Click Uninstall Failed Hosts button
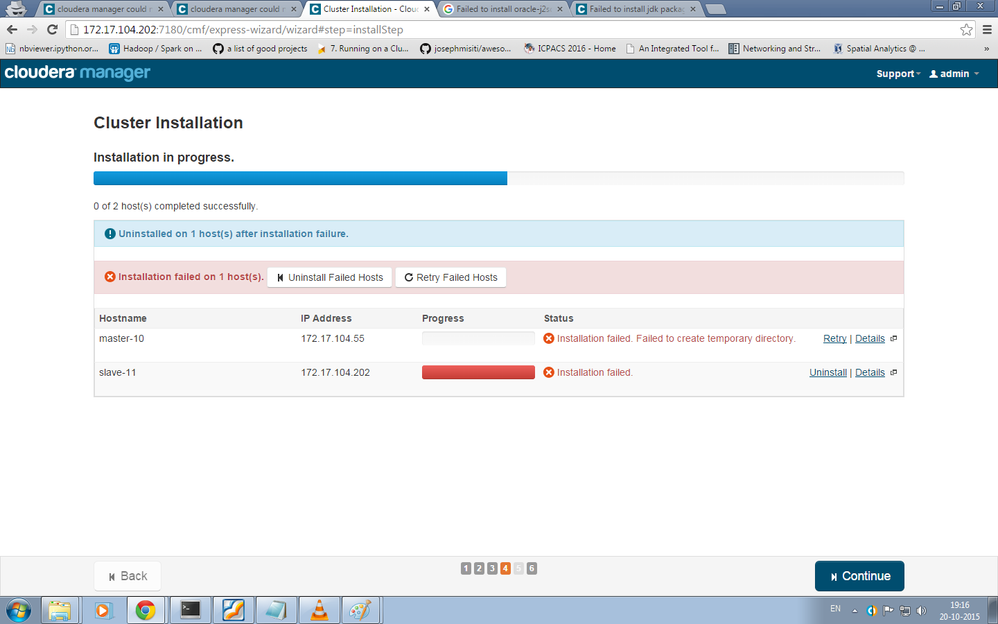Screen dimensions: 998x624 click(x=329, y=278)
